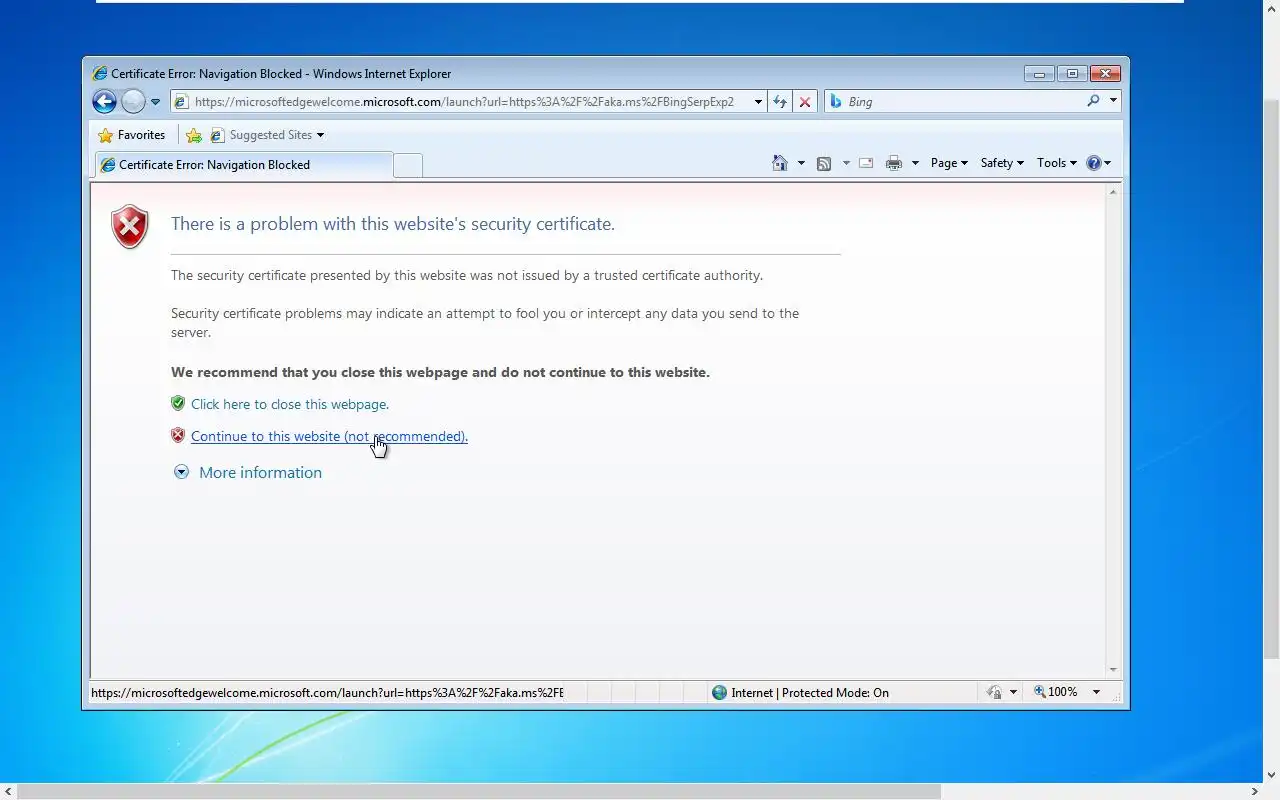Viewport: 1280px width, 800px height.
Task: Open the Tools menu
Action: (1057, 163)
